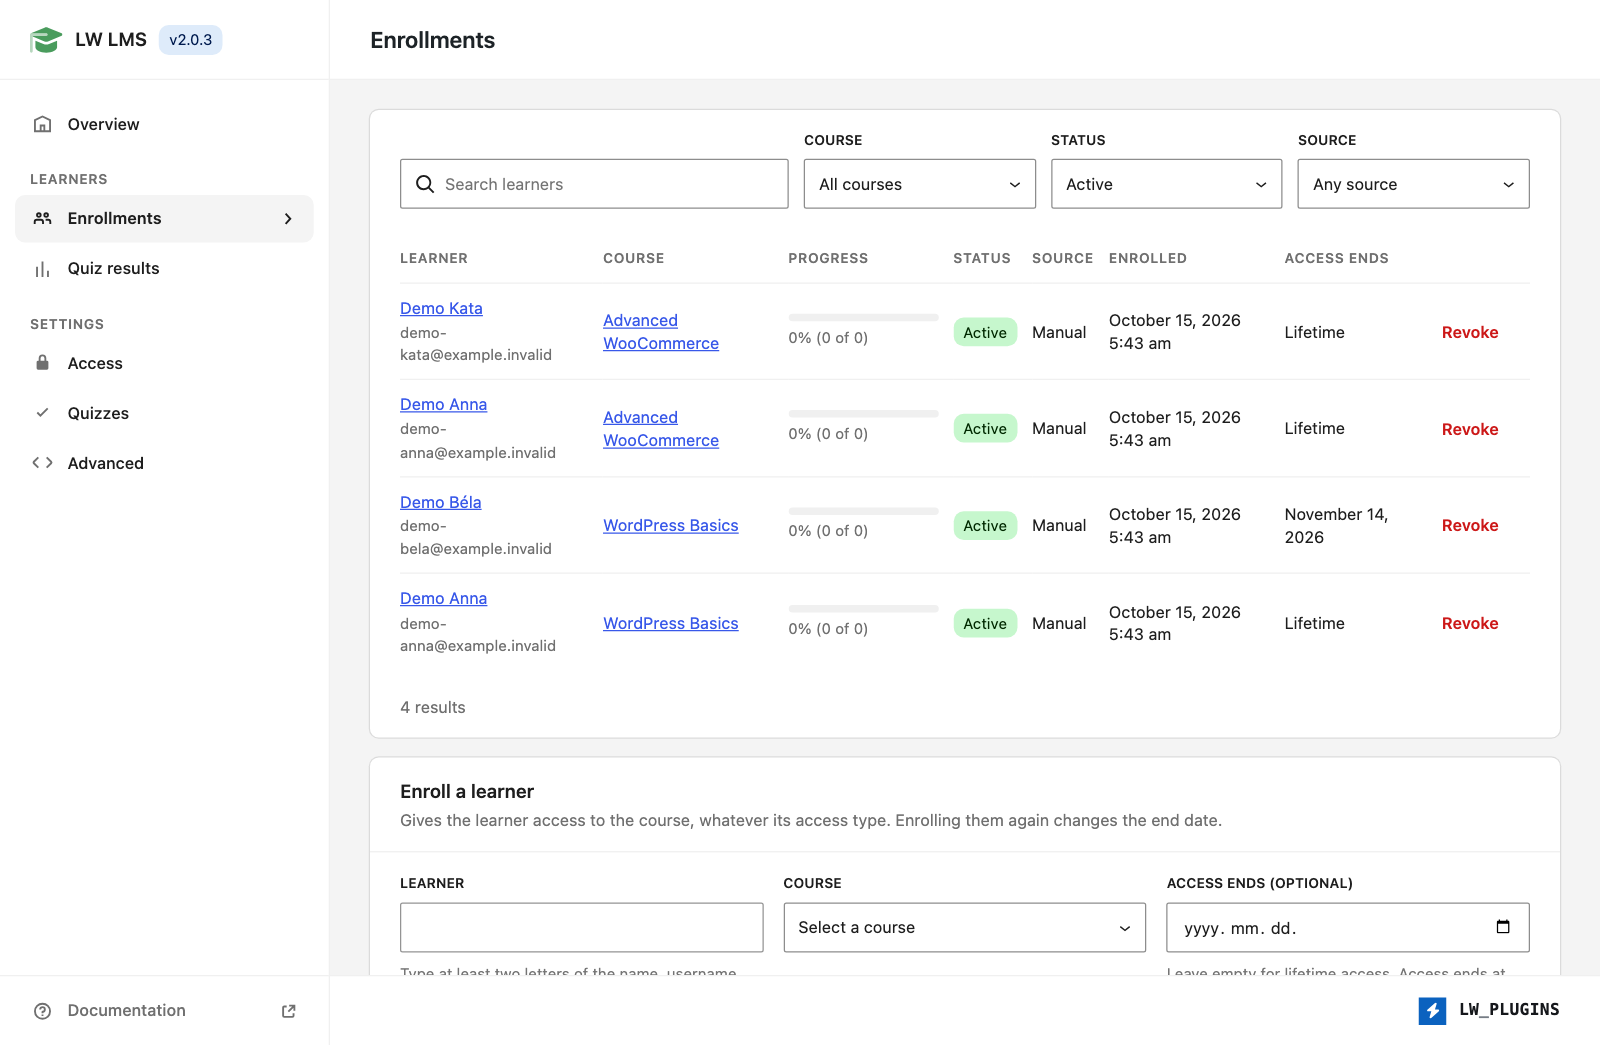Open WordPress Basics course in Demo Béla row
Screen dimensions: 1600x1045
tap(671, 525)
